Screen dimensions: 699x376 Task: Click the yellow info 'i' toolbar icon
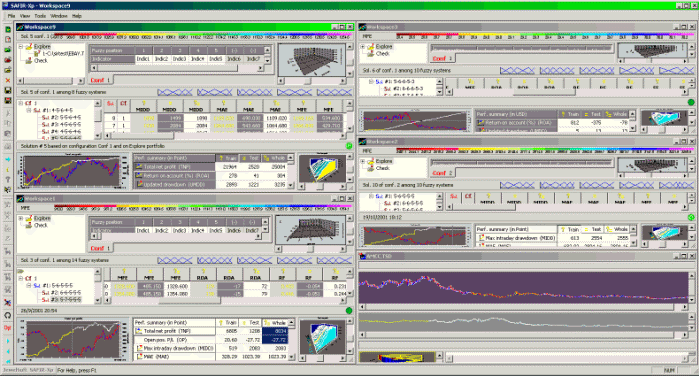tap(8, 169)
